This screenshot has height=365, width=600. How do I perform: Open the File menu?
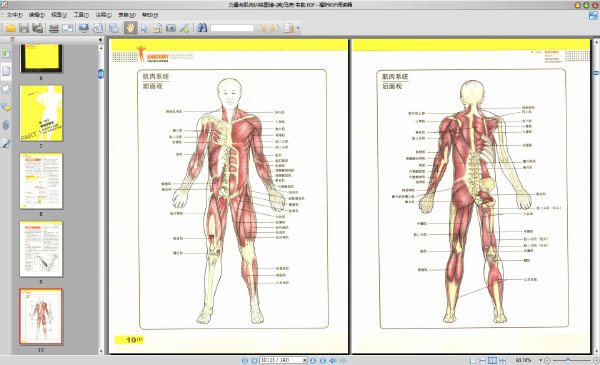click(14, 15)
